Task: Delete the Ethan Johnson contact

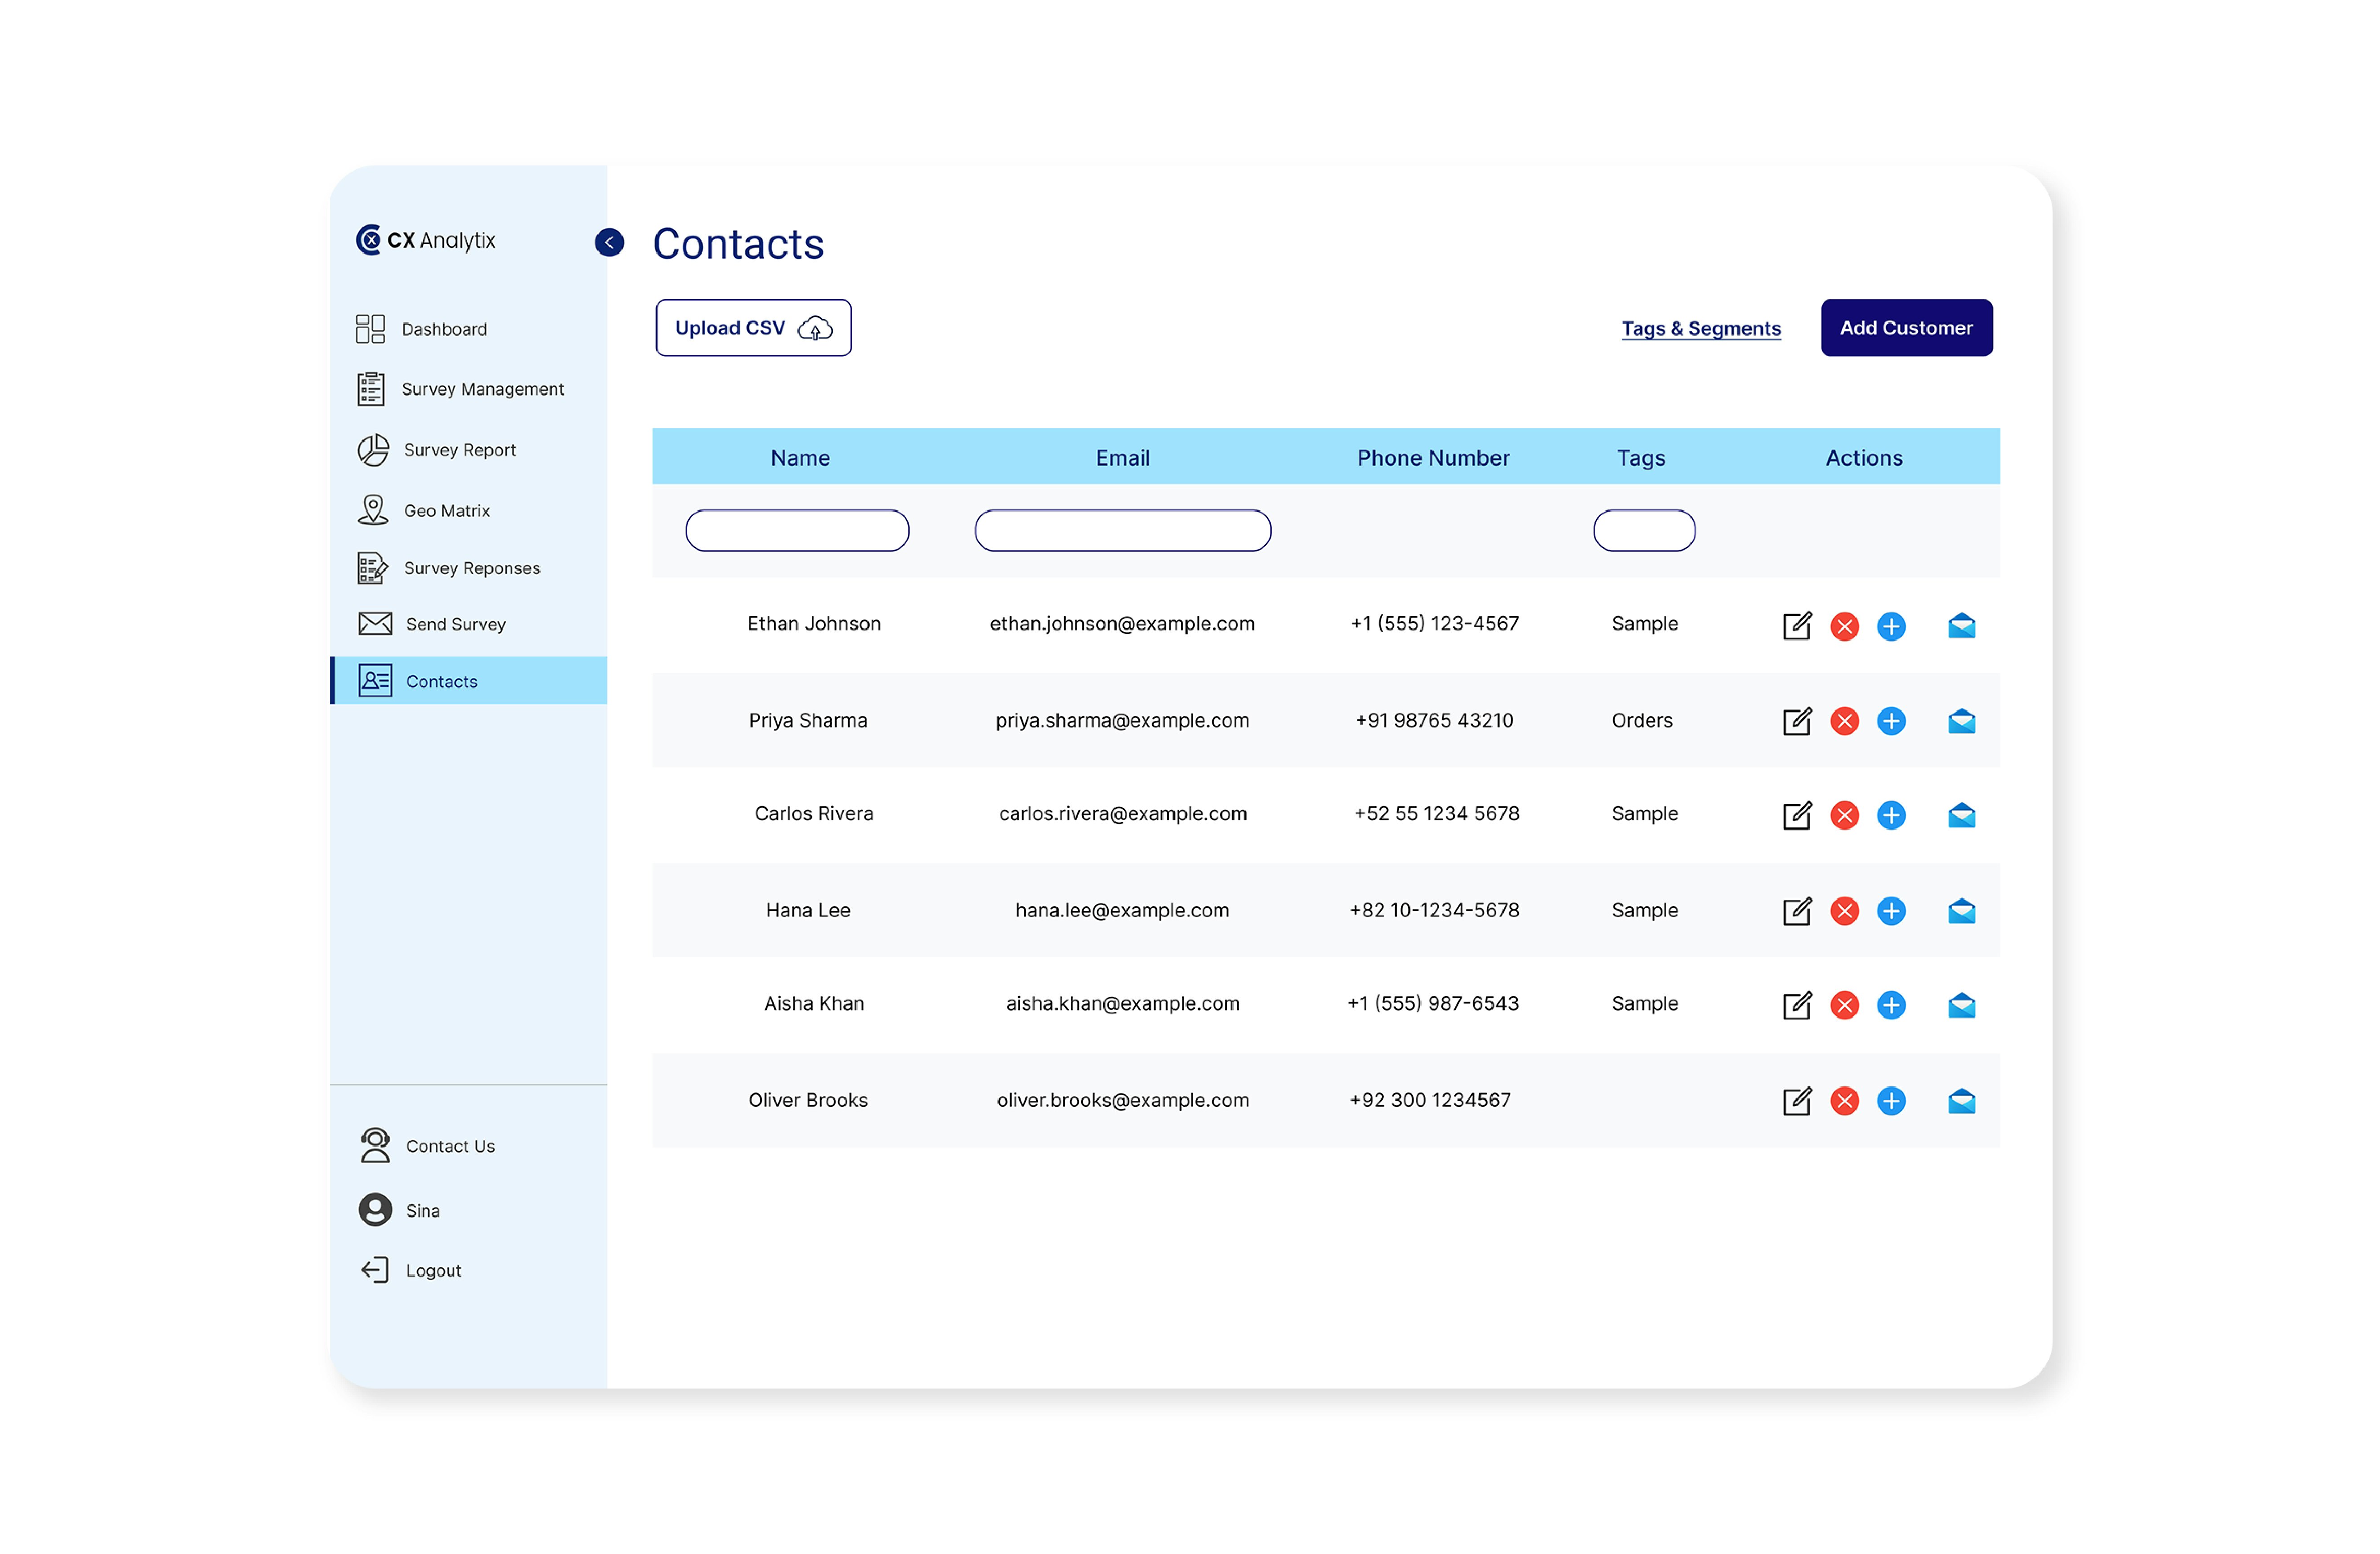Action: click(1844, 626)
